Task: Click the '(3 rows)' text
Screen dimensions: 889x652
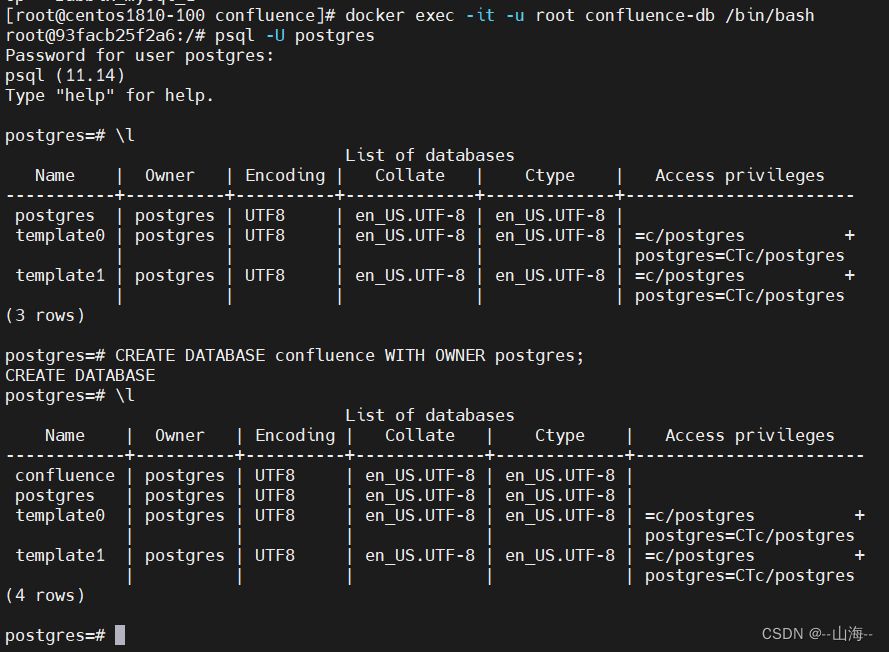Action: [45, 315]
